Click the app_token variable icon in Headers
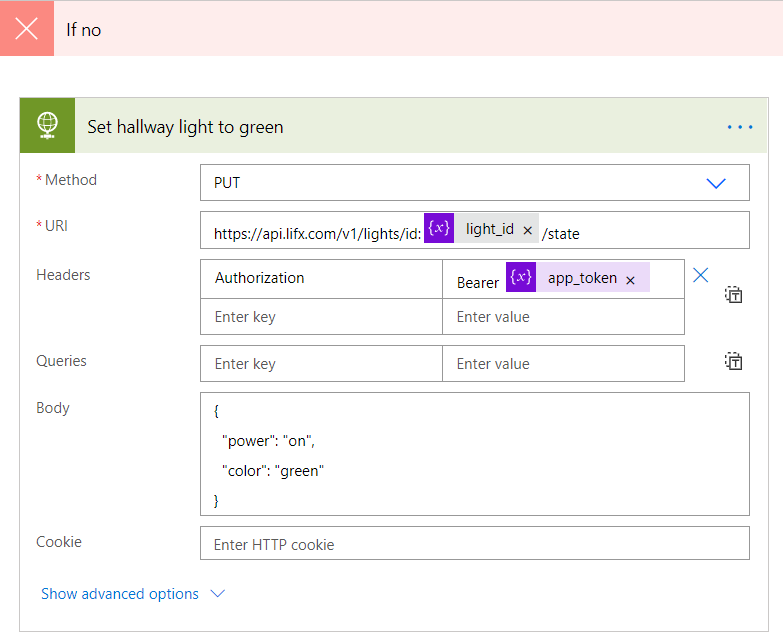This screenshot has width=783, height=641. 521,278
